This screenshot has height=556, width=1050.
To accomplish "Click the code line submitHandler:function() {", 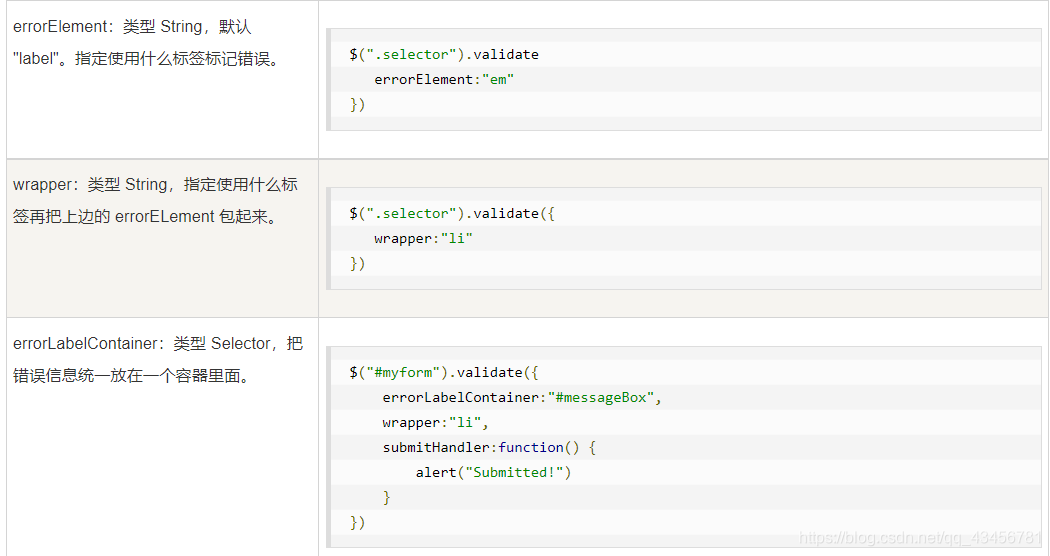I will [489, 447].
